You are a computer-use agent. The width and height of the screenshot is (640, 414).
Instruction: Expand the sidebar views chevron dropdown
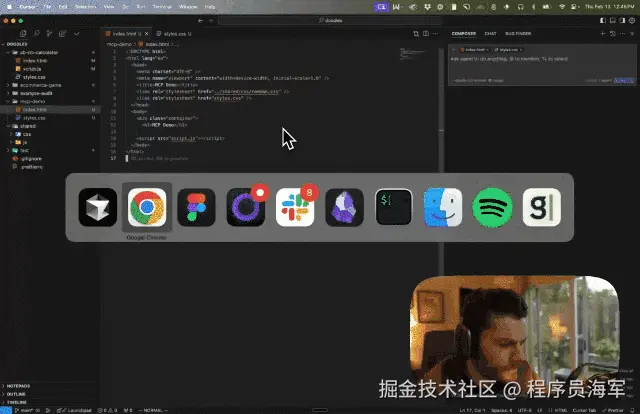76,33
